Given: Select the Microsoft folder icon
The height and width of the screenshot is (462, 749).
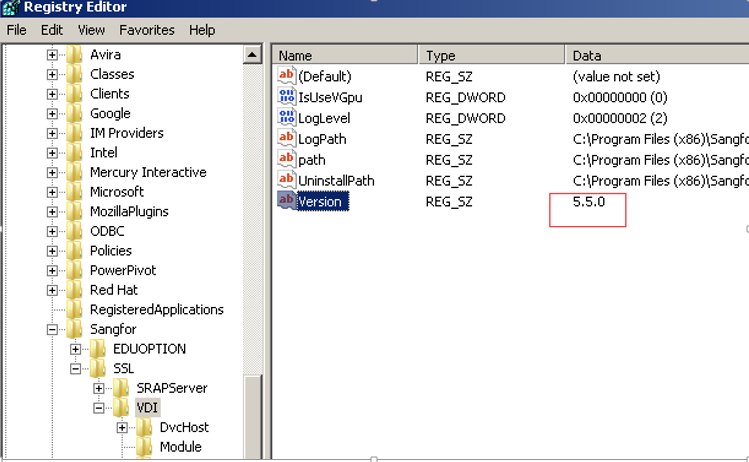Looking at the screenshot, I should point(74,192).
